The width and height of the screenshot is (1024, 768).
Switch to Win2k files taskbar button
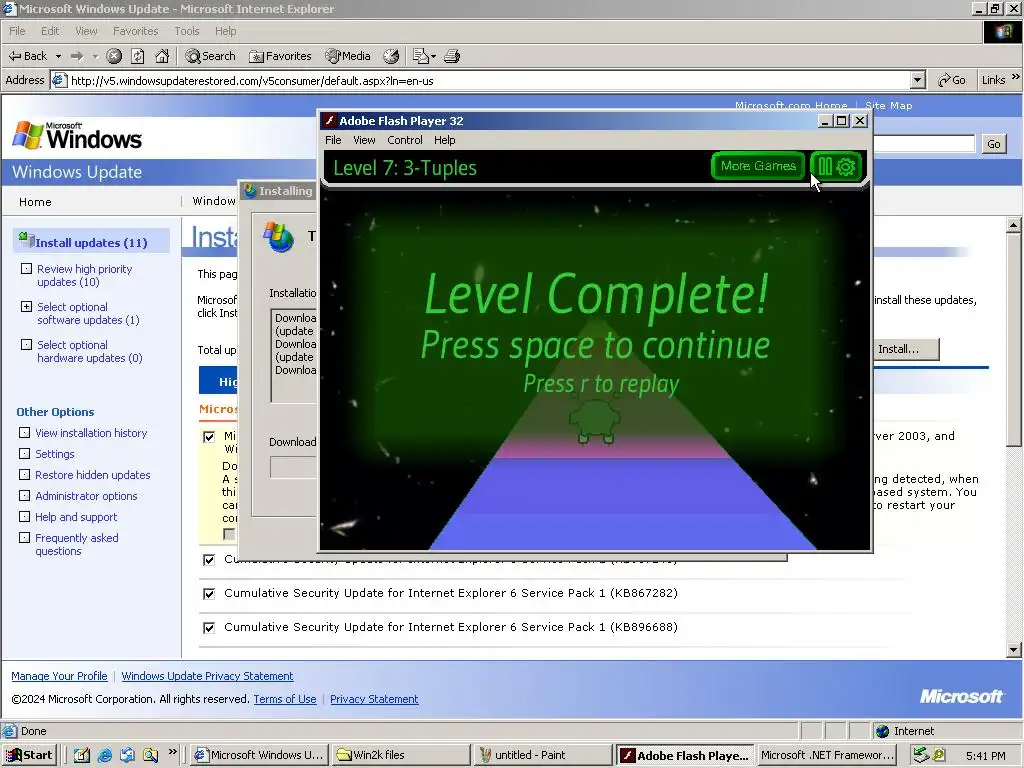[x=400, y=755]
